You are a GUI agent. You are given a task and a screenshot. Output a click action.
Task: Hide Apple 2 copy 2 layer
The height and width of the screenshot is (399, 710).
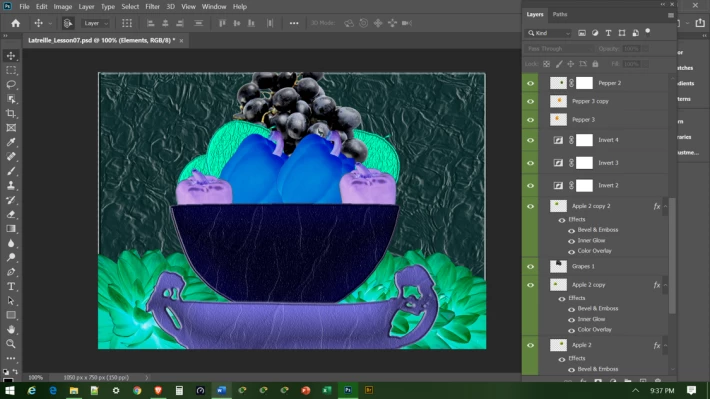(x=530, y=207)
